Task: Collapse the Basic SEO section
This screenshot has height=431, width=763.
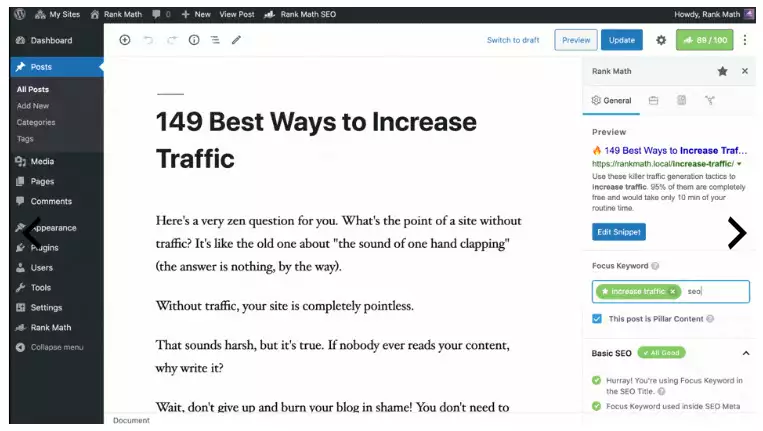Action: pos(745,353)
